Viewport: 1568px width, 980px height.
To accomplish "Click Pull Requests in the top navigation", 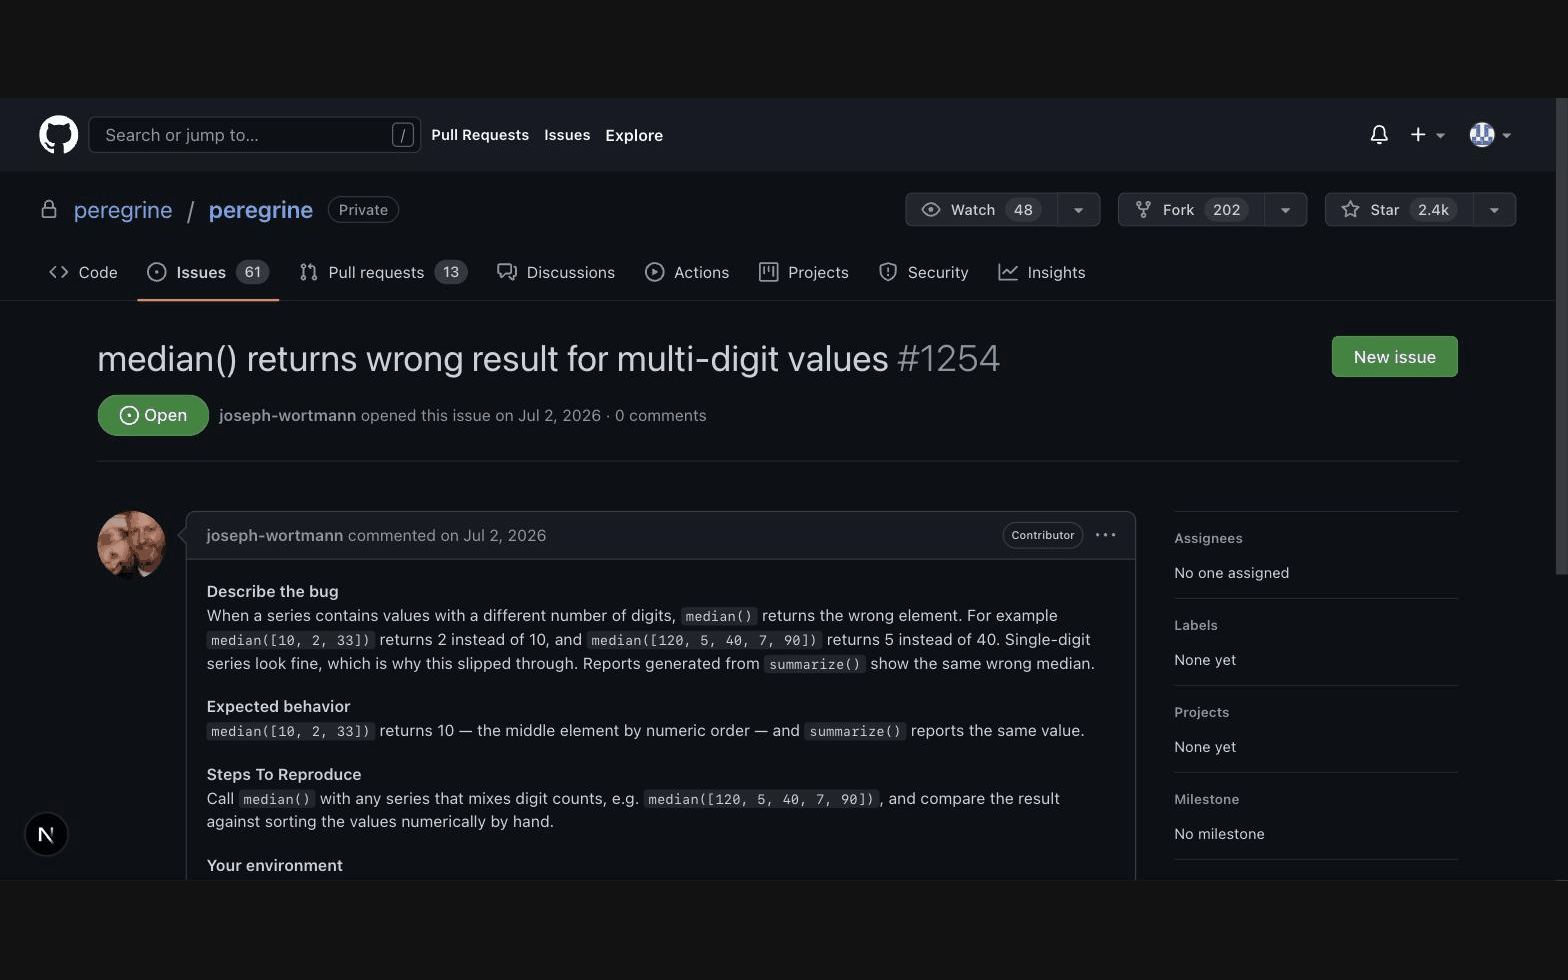I will (480, 135).
